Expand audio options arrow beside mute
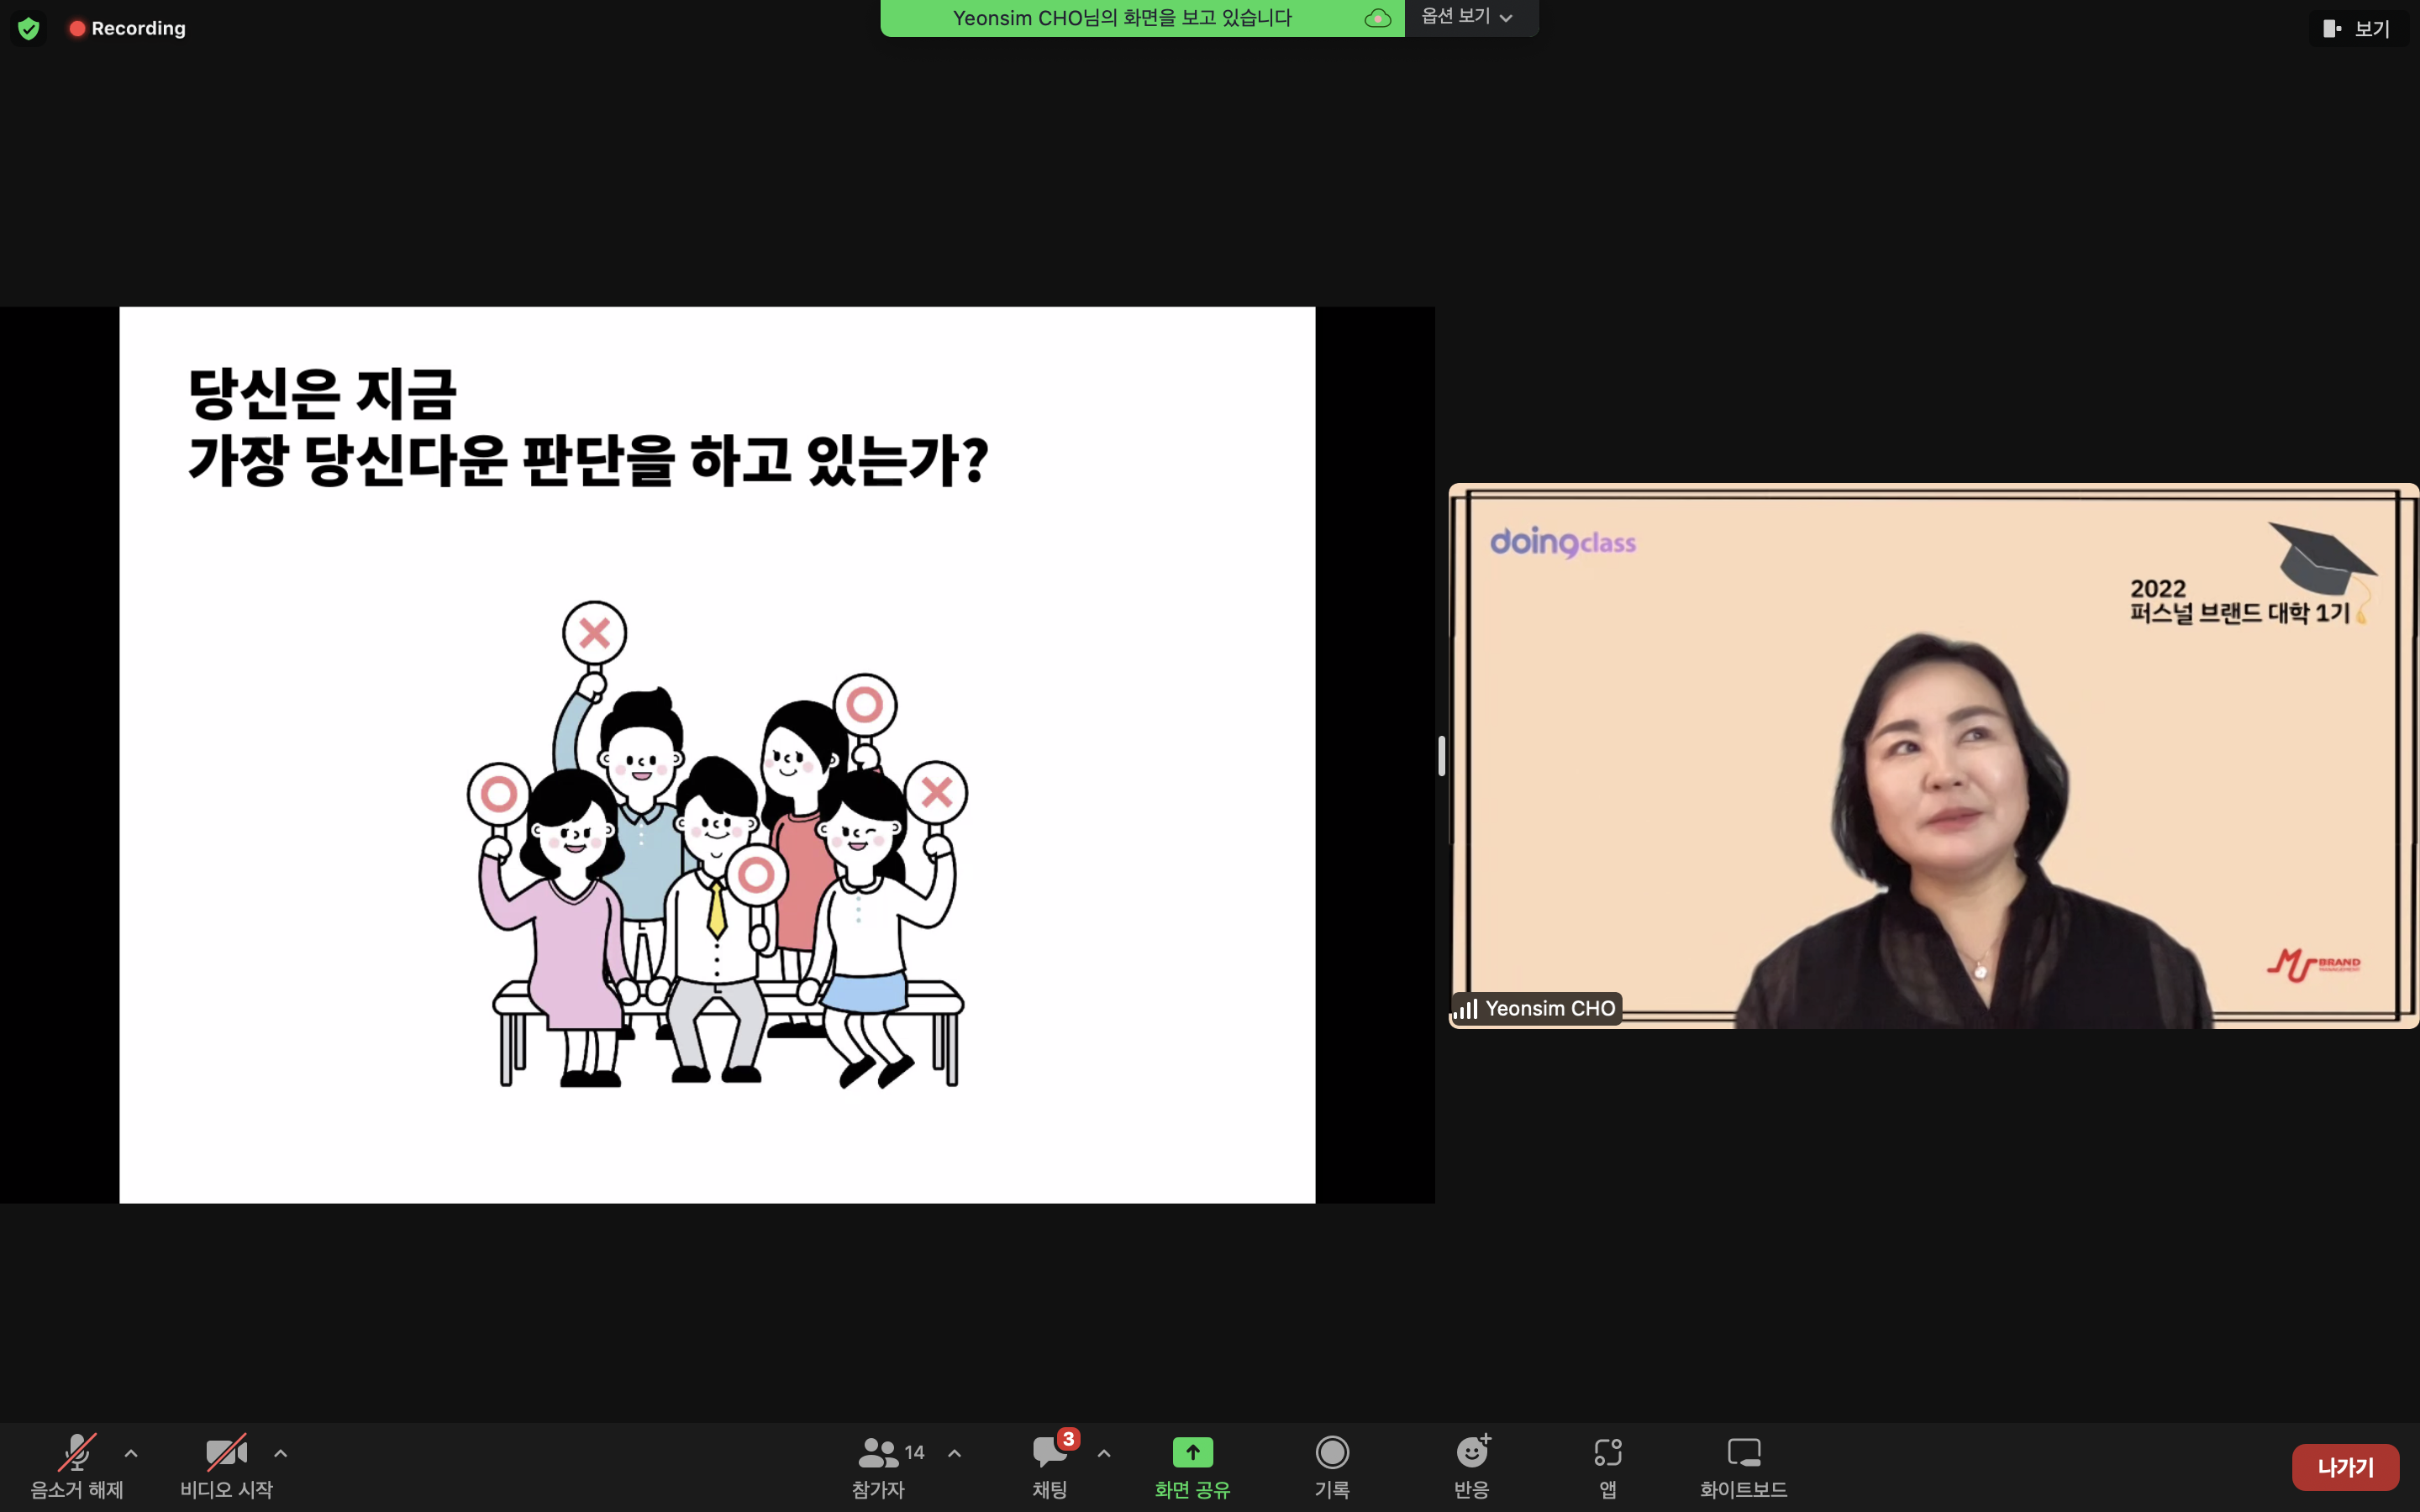The image size is (2420, 1512). (x=131, y=1453)
